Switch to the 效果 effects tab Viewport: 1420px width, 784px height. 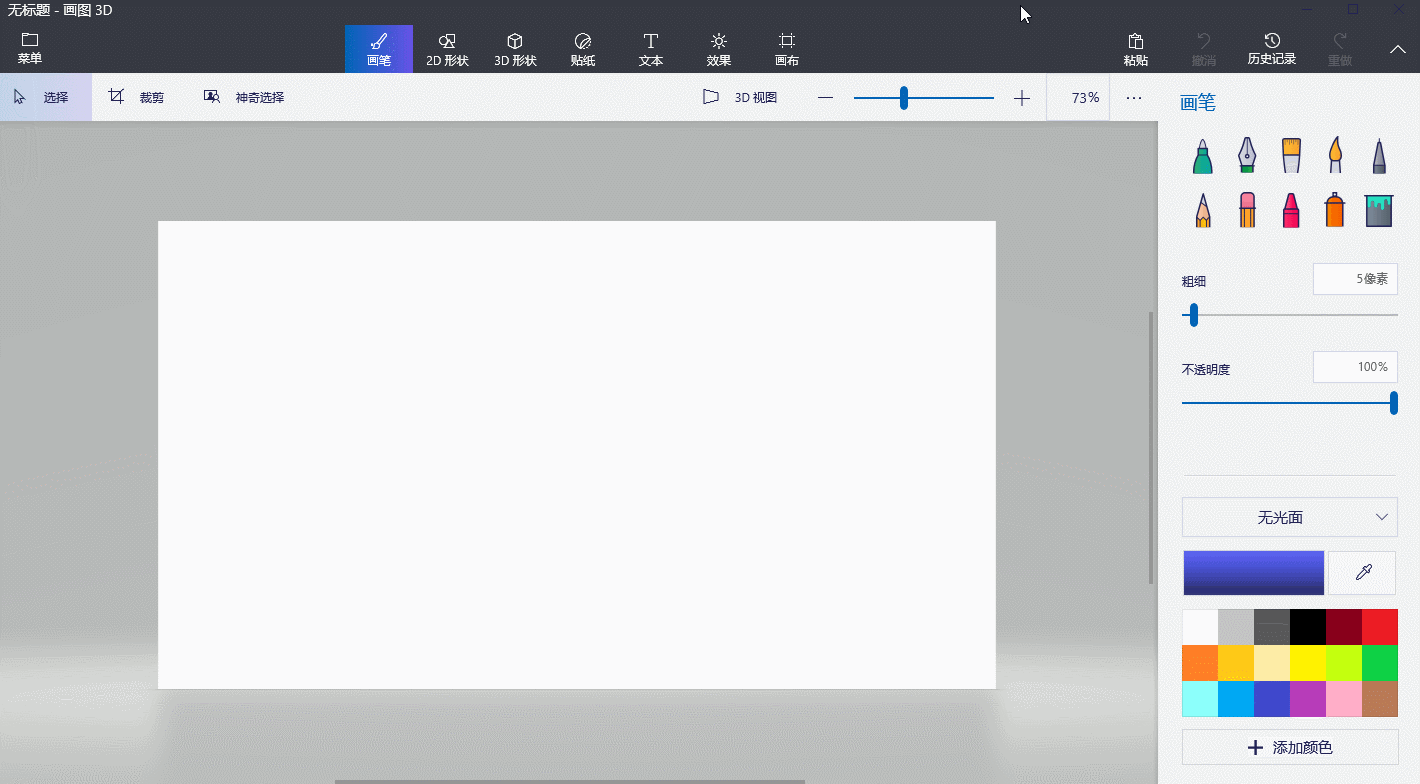tap(719, 49)
